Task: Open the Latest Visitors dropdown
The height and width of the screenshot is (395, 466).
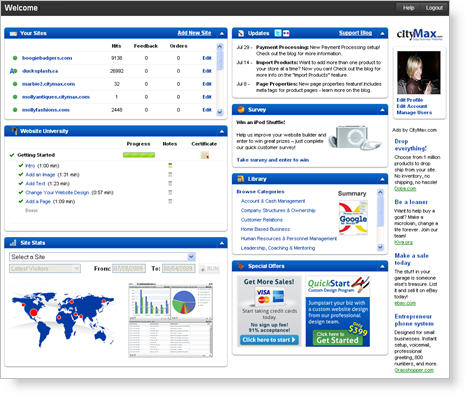Action: click(x=45, y=268)
